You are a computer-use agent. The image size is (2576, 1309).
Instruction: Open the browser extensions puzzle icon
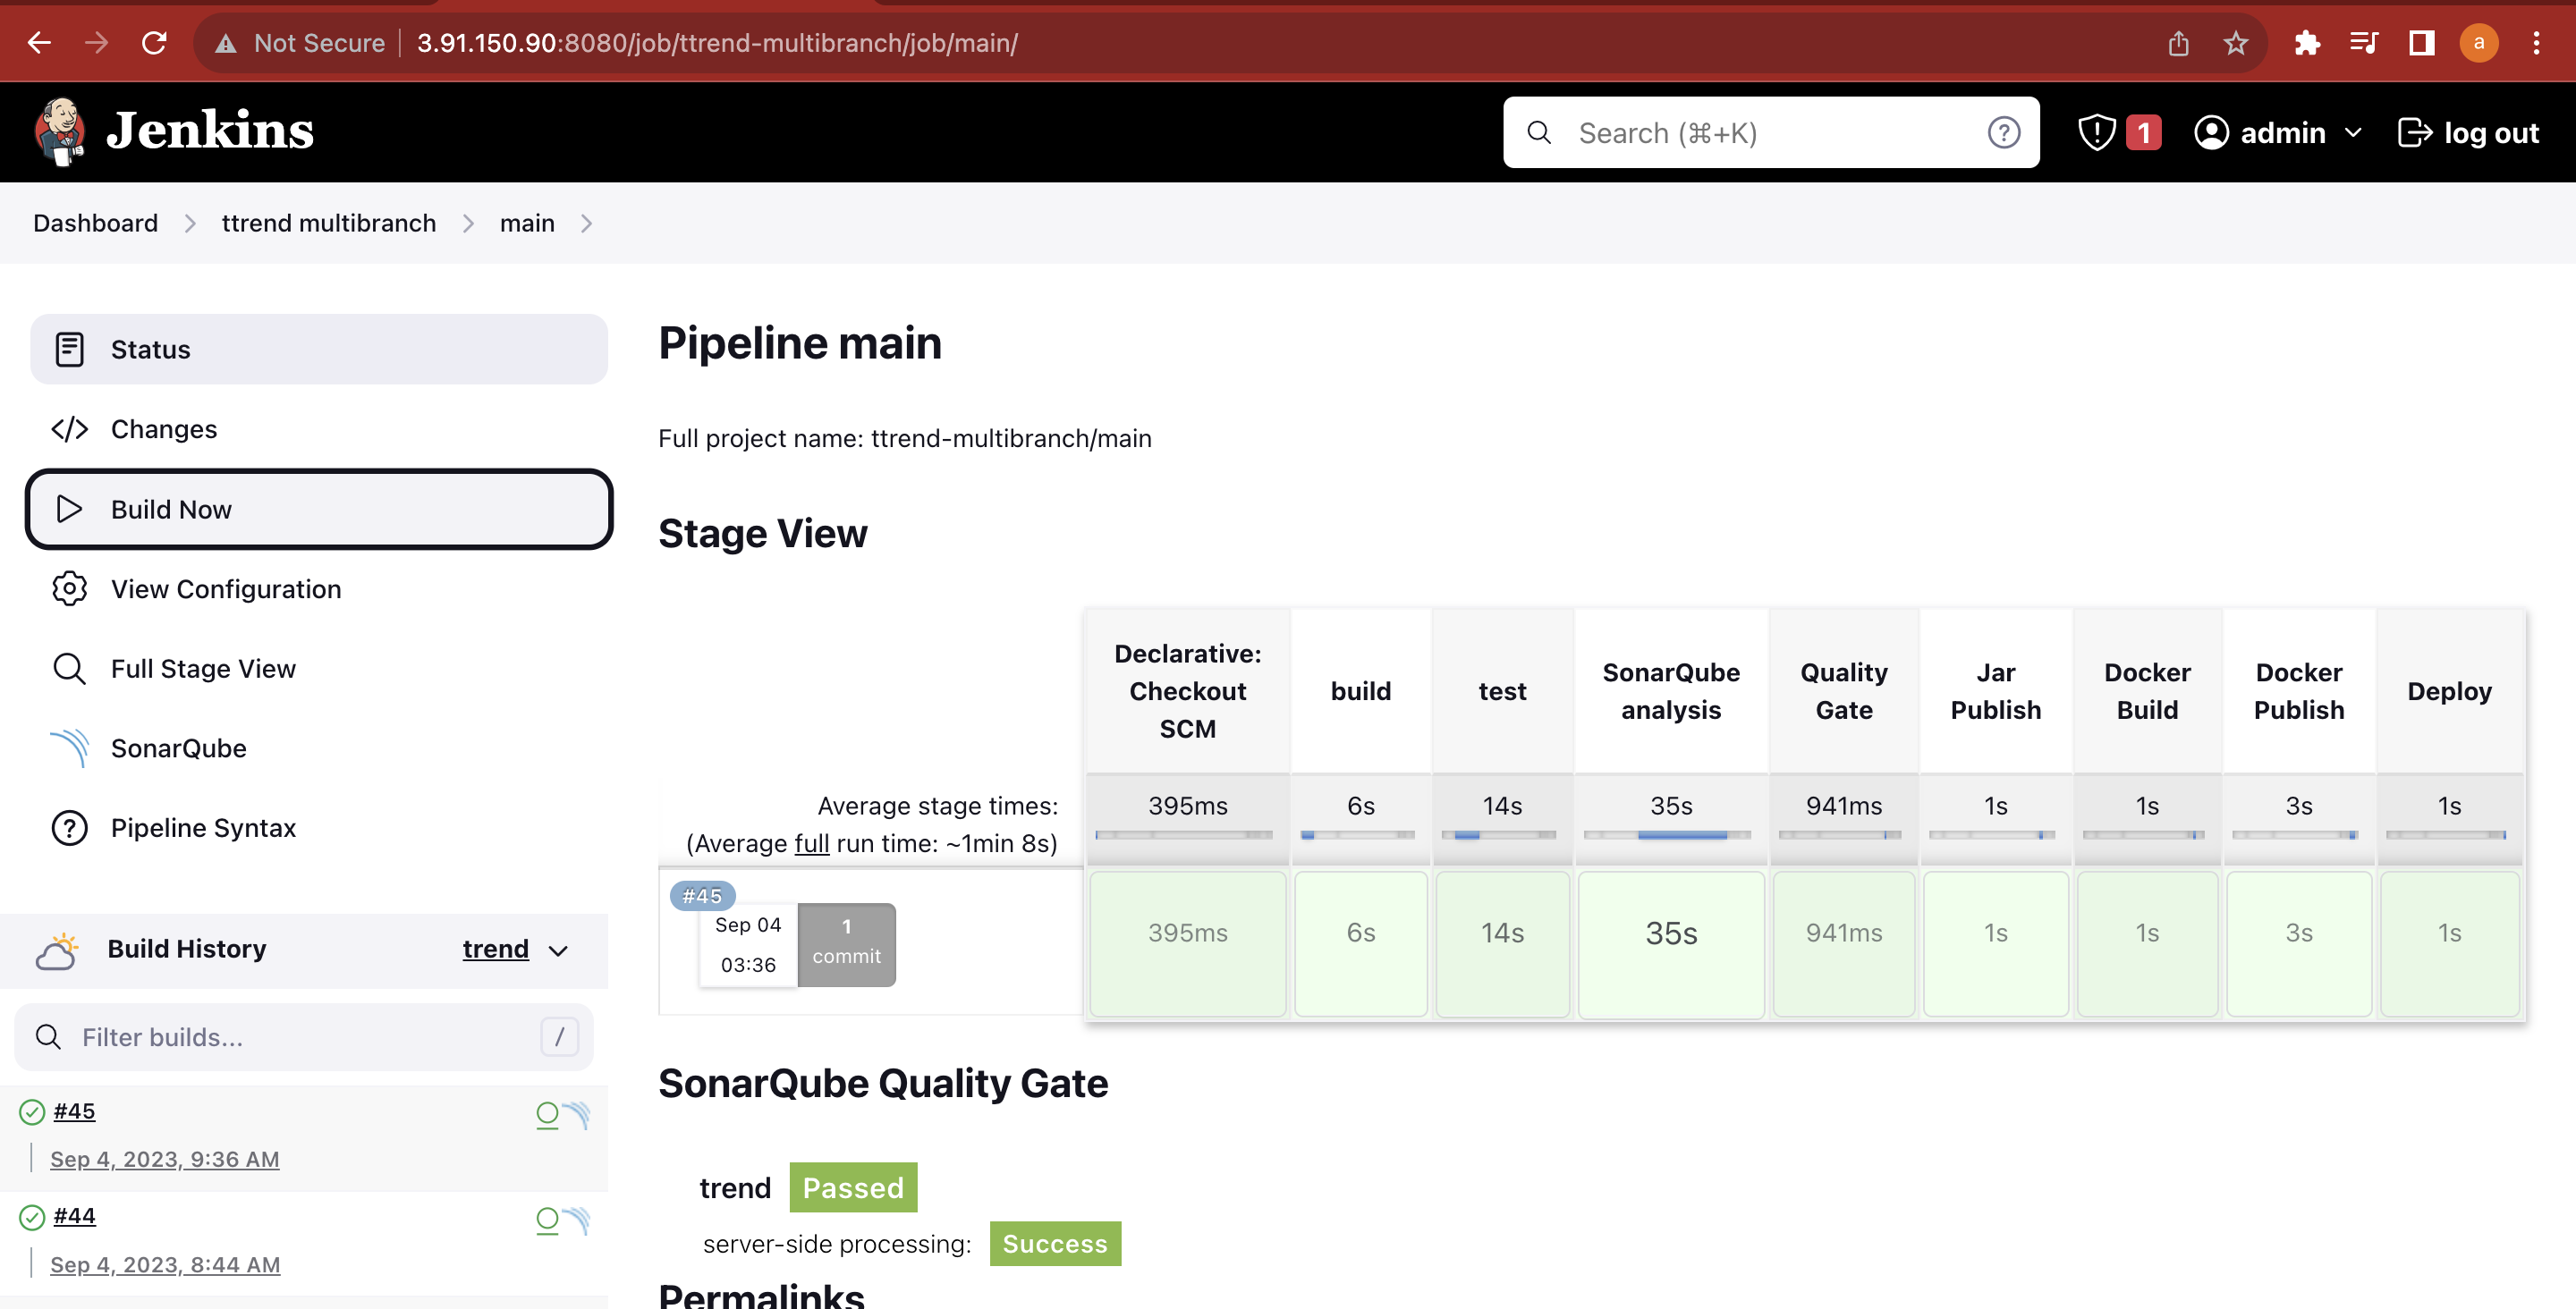2307,43
